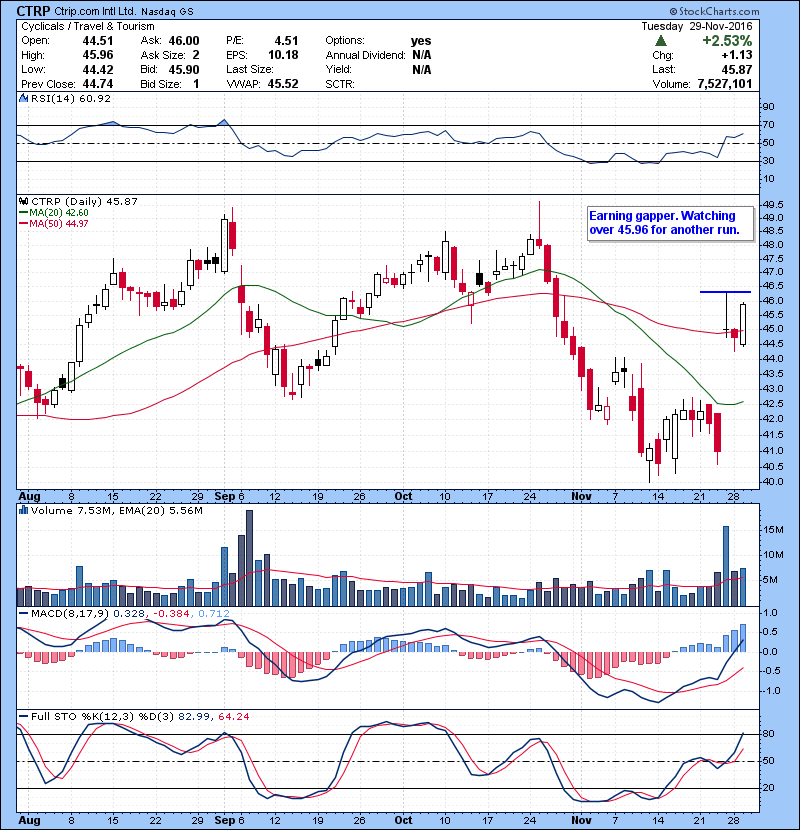Click the '40.0' price axis label
Image resolution: width=800 pixels, height=830 pixels.
click(x=773, y=482)
